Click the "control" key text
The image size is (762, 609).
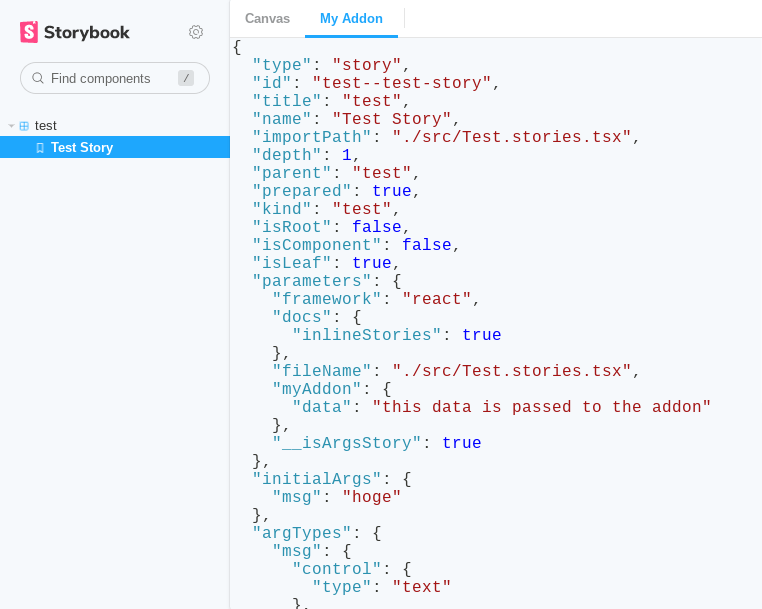(x=337, y=568)
